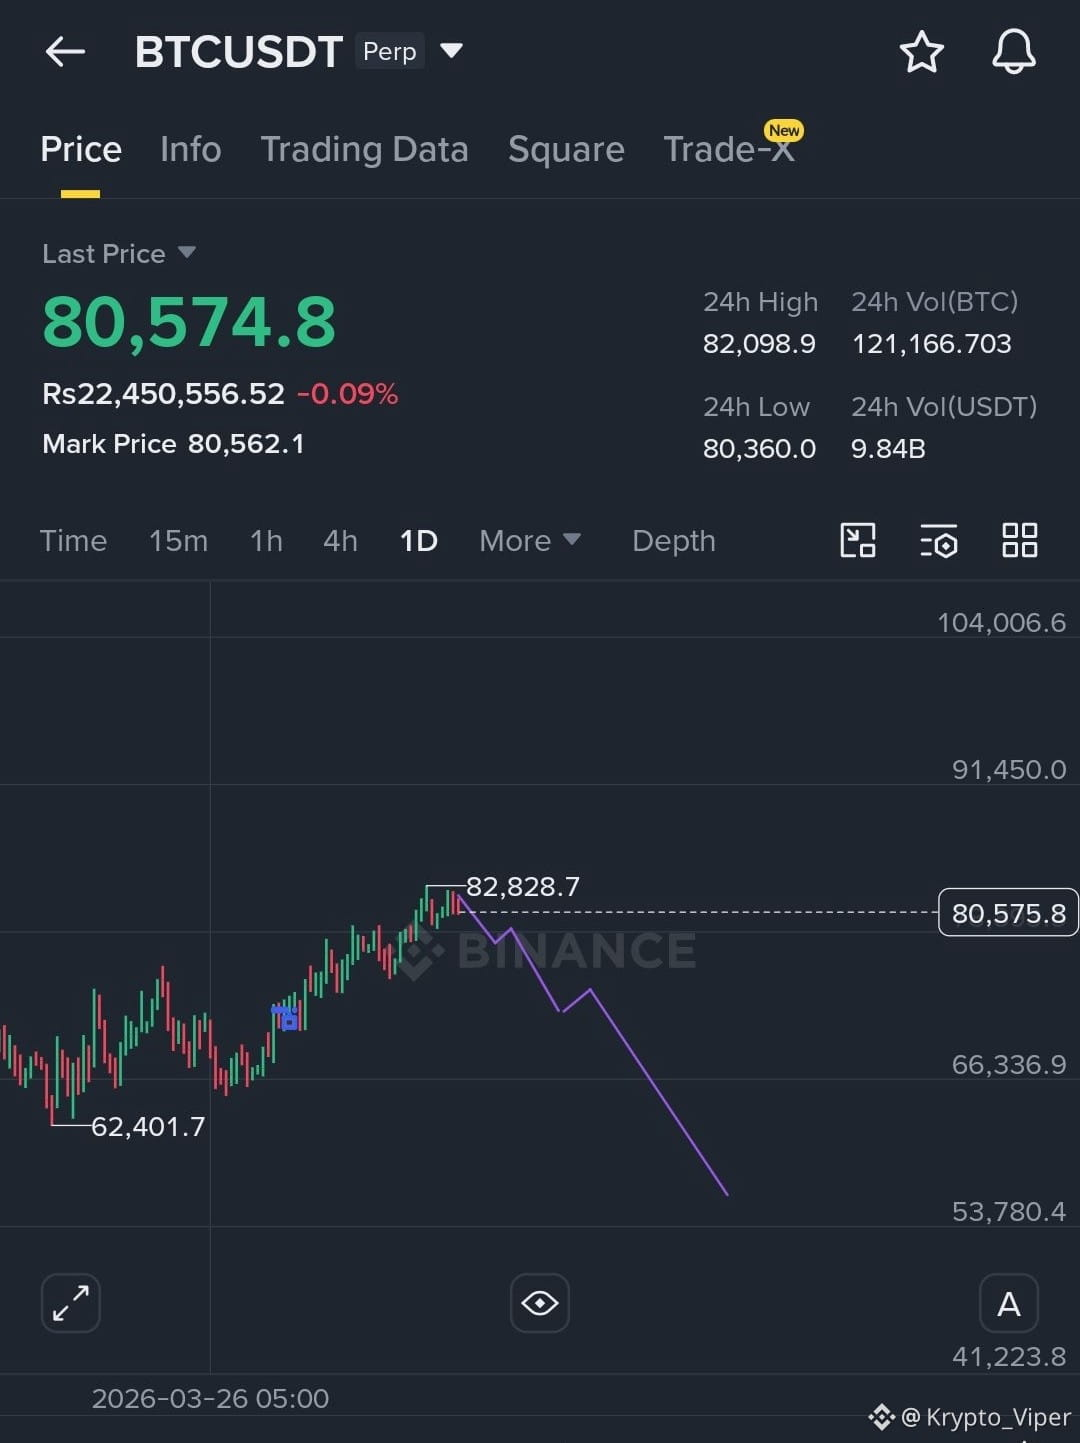Tap the Rs22,450,556.52 converted price
Viewport: 1080px width, 1443px height.
163,394
